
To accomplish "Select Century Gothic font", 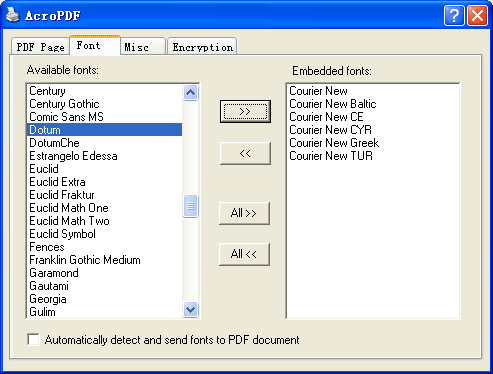I will point(104,104).
